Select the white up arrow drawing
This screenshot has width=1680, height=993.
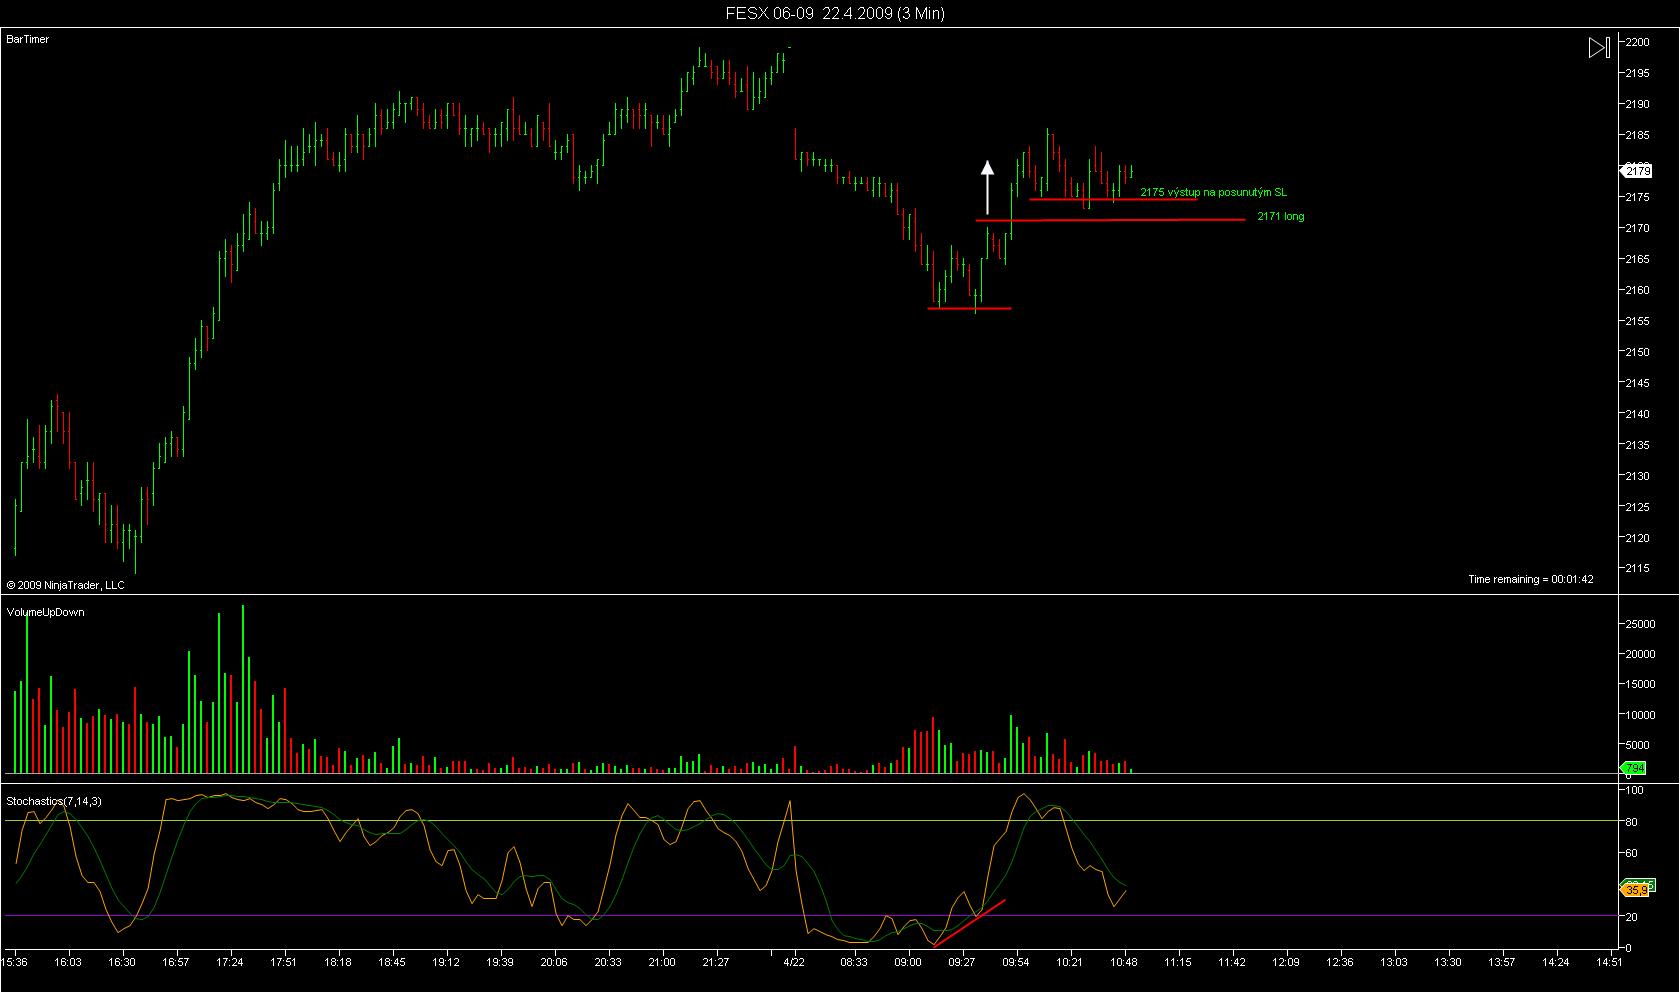(x=987, y=187)
